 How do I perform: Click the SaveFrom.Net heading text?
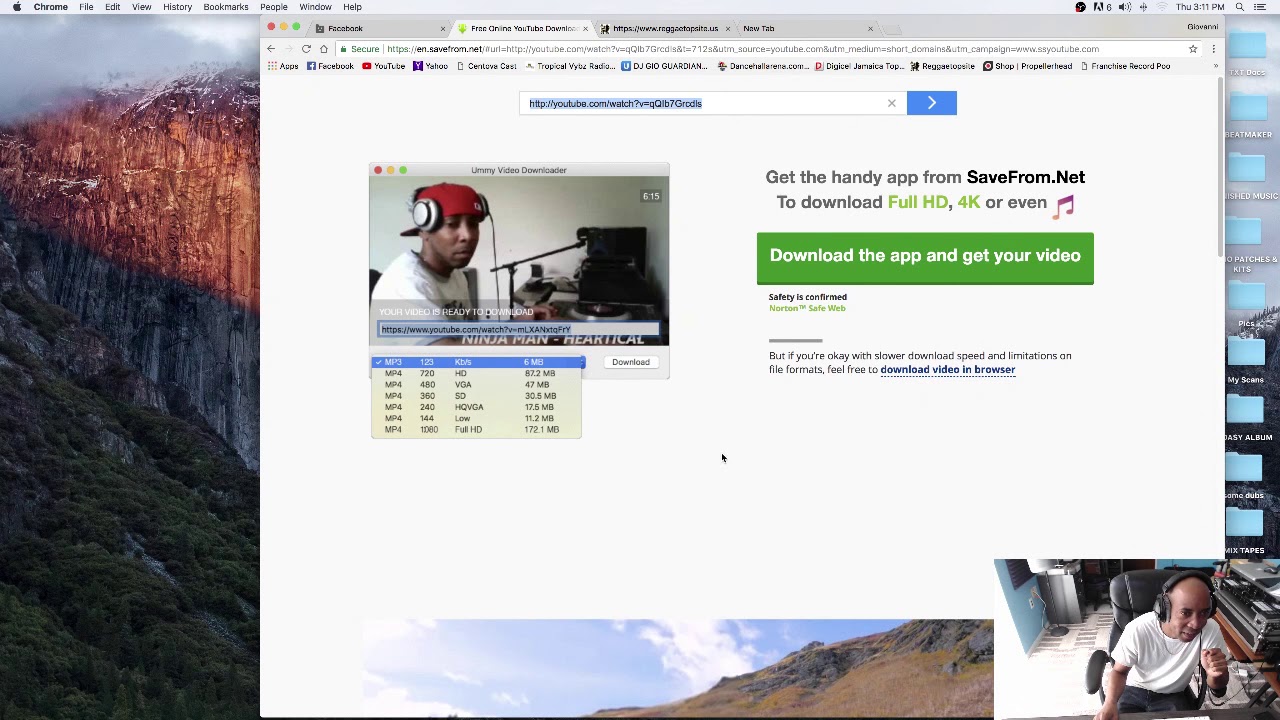[1025, 177]
